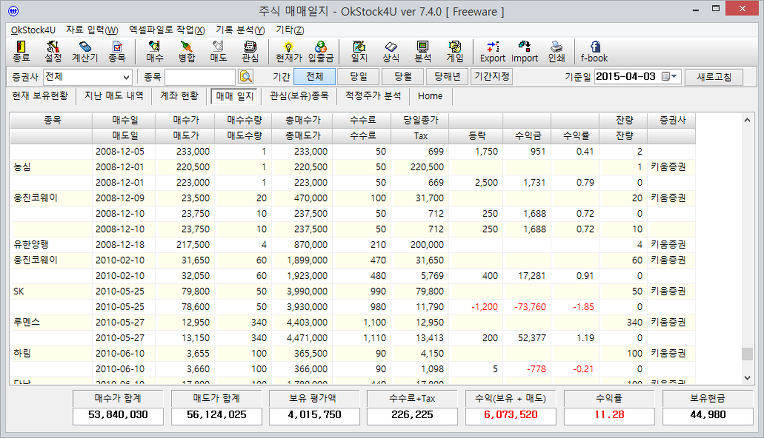The width and height of the screenshot is (764, 438).
Task: Click the 새로고침 refresh button
Action: tap(721, 77)
